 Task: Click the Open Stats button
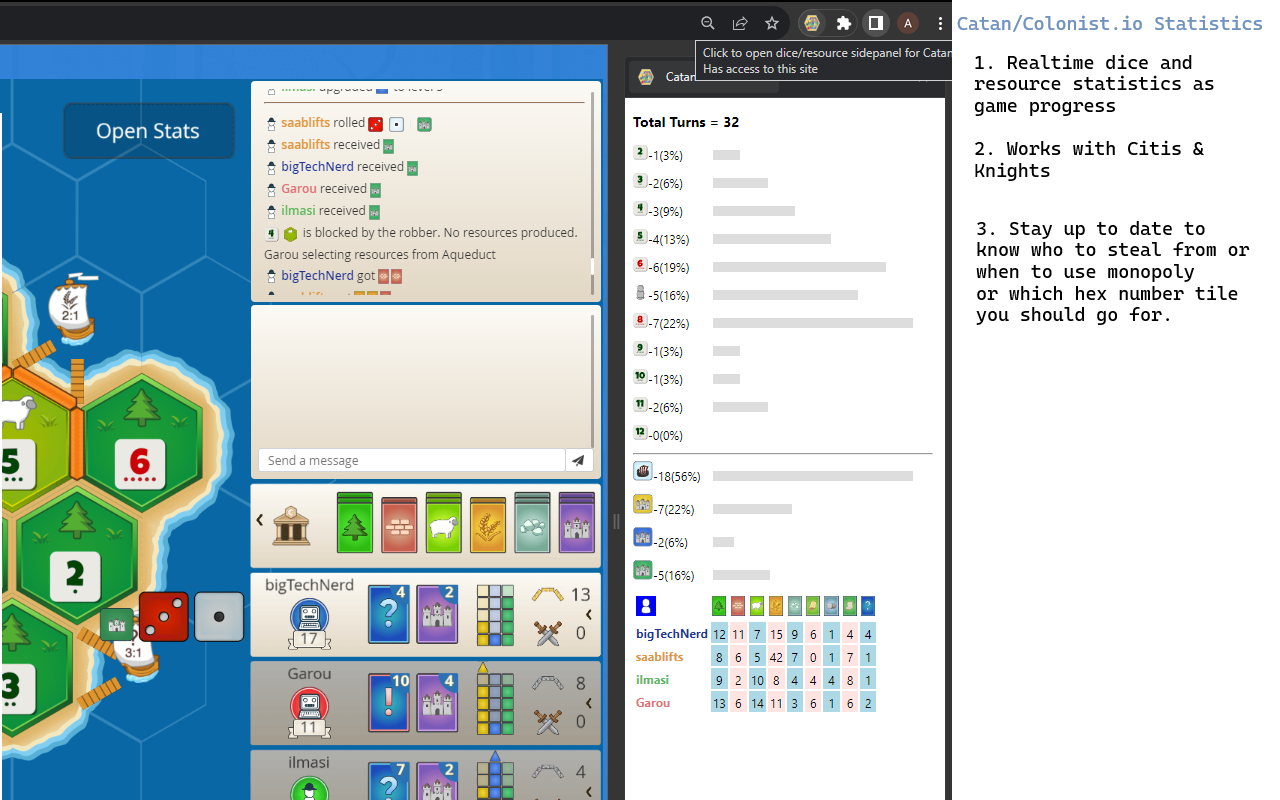tap(148, 131)
